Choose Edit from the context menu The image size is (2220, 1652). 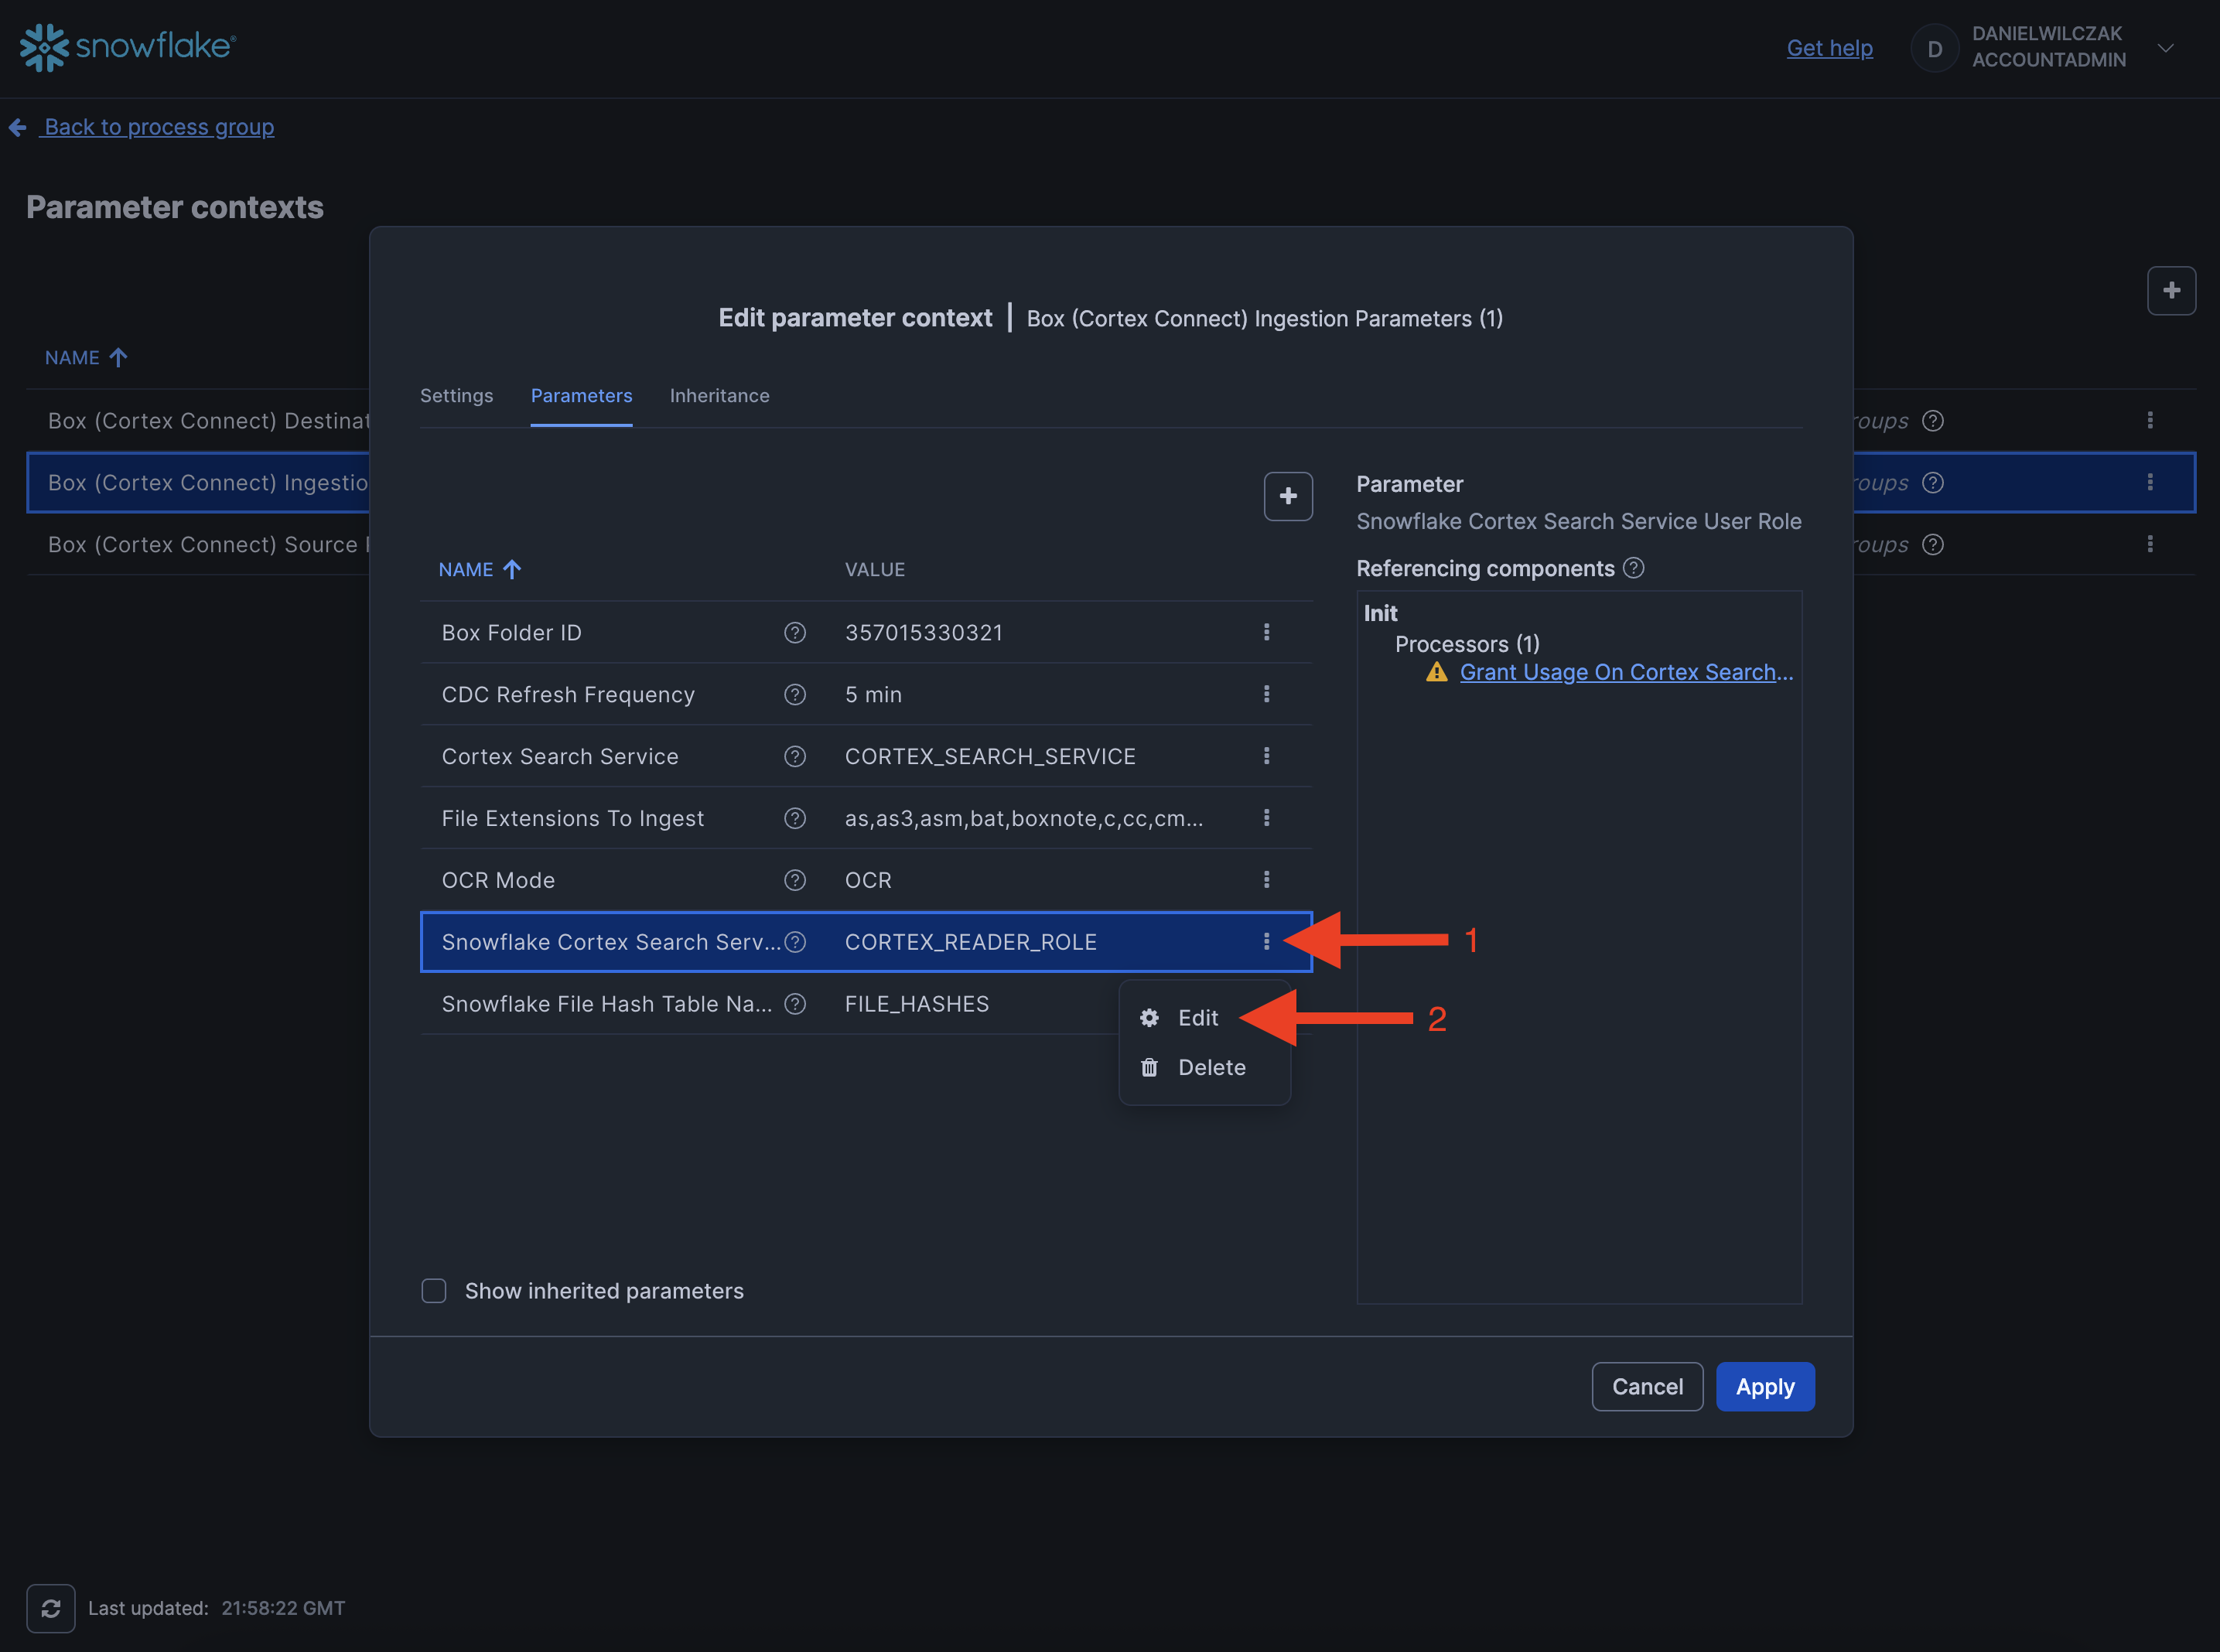pos(1197,1018)
